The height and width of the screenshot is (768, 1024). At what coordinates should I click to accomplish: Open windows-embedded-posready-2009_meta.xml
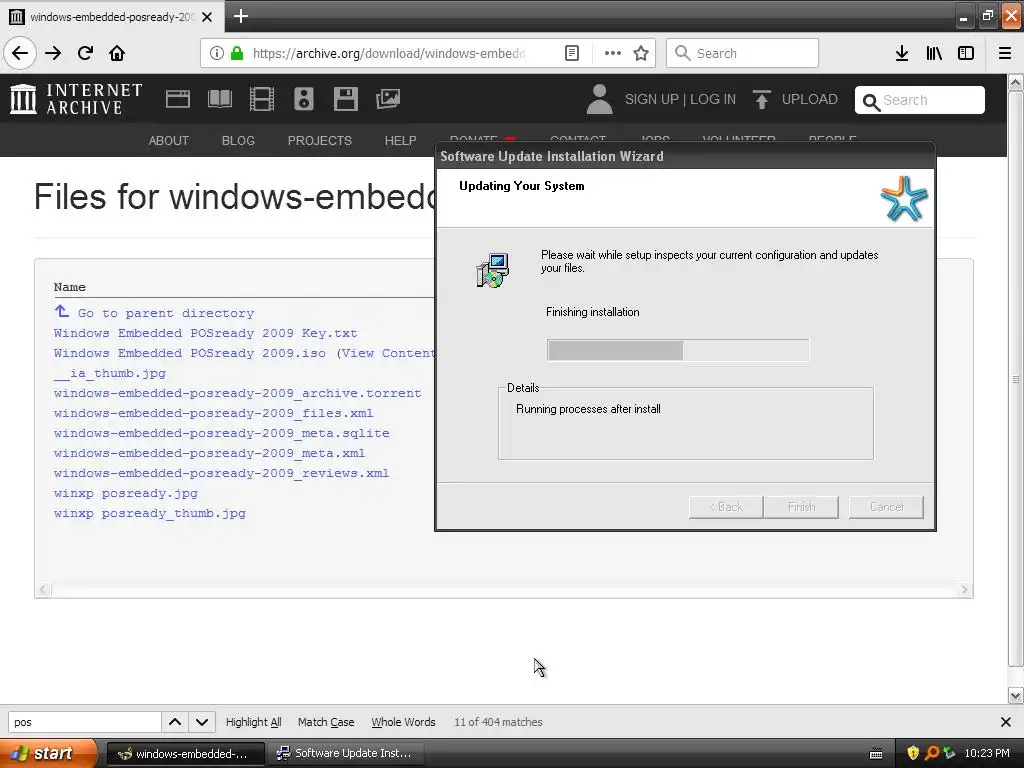(x=209, y=453)
